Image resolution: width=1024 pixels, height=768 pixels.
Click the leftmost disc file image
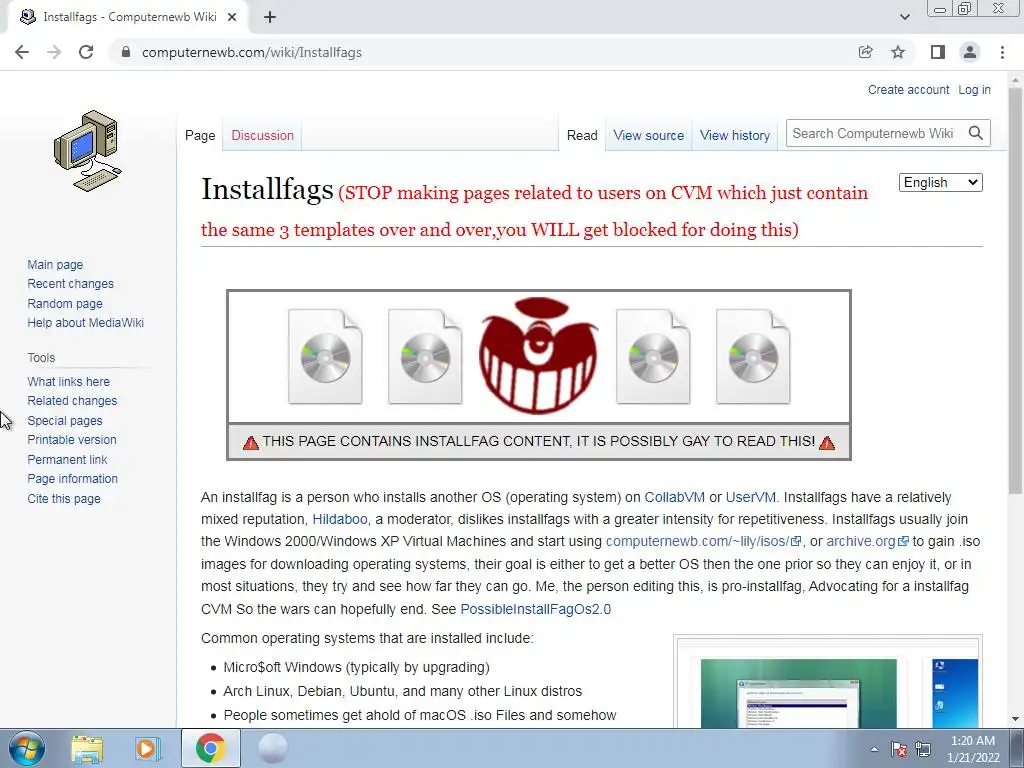[x=325, y=357]
